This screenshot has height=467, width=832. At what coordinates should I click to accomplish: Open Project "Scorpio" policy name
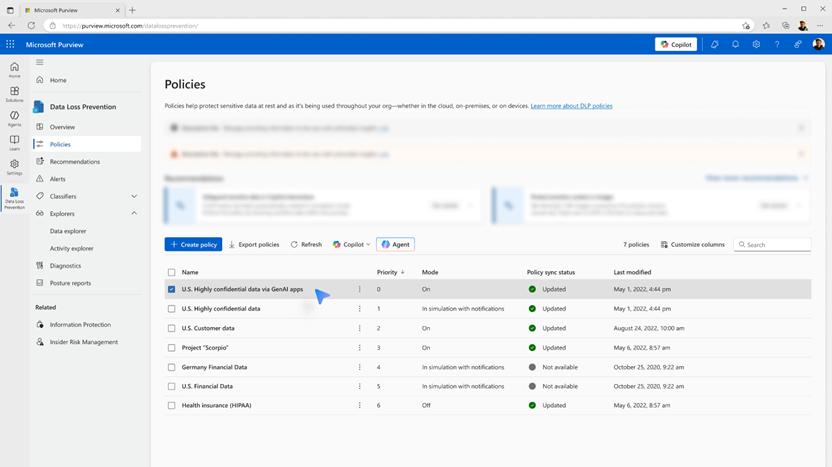pyautogui.click(x=205, y=348)
